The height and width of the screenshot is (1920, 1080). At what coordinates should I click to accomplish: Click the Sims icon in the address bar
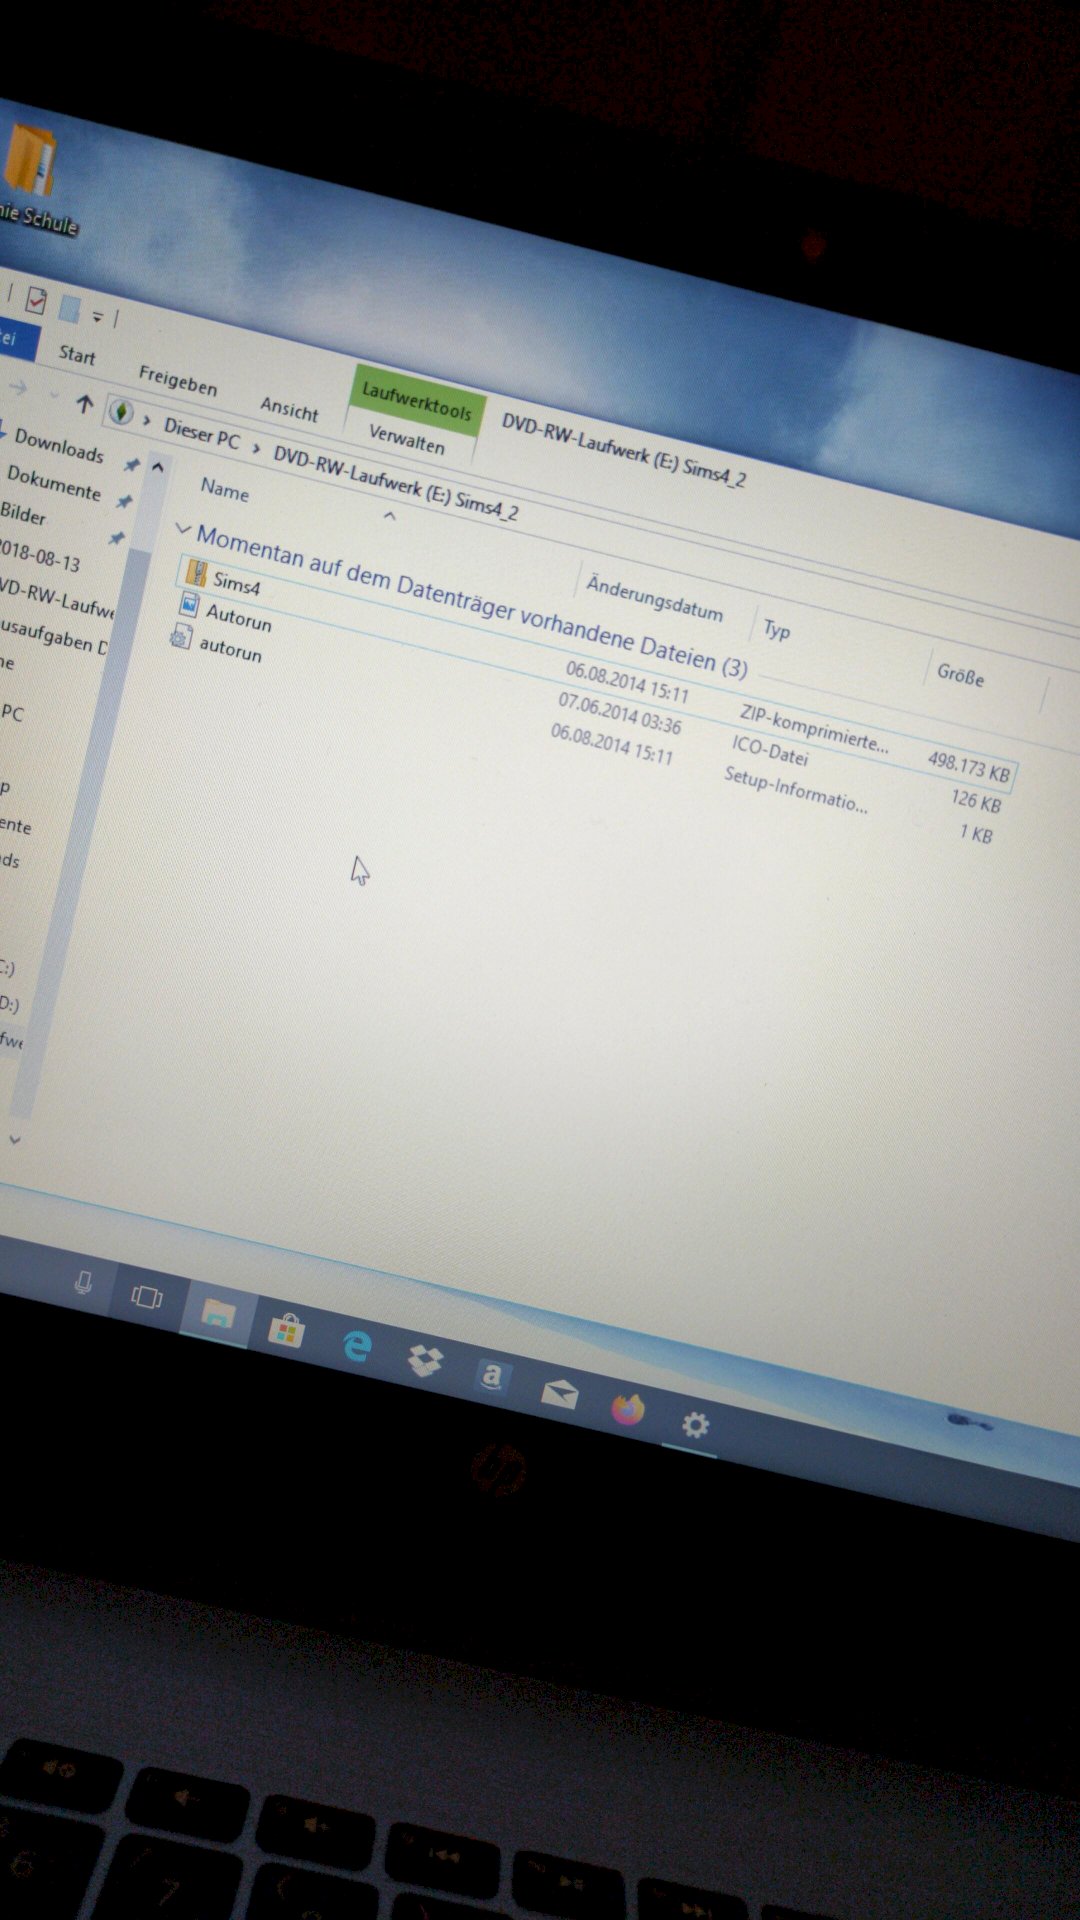pyautogui.click(x=121, y=412)
